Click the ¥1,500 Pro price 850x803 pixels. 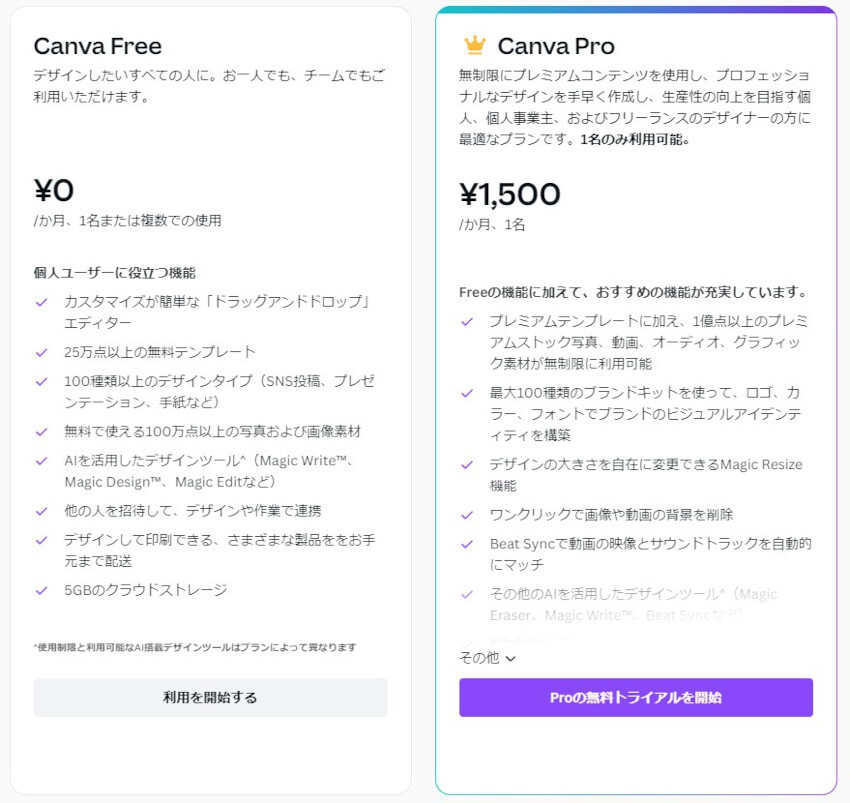[x=510, y=194]
